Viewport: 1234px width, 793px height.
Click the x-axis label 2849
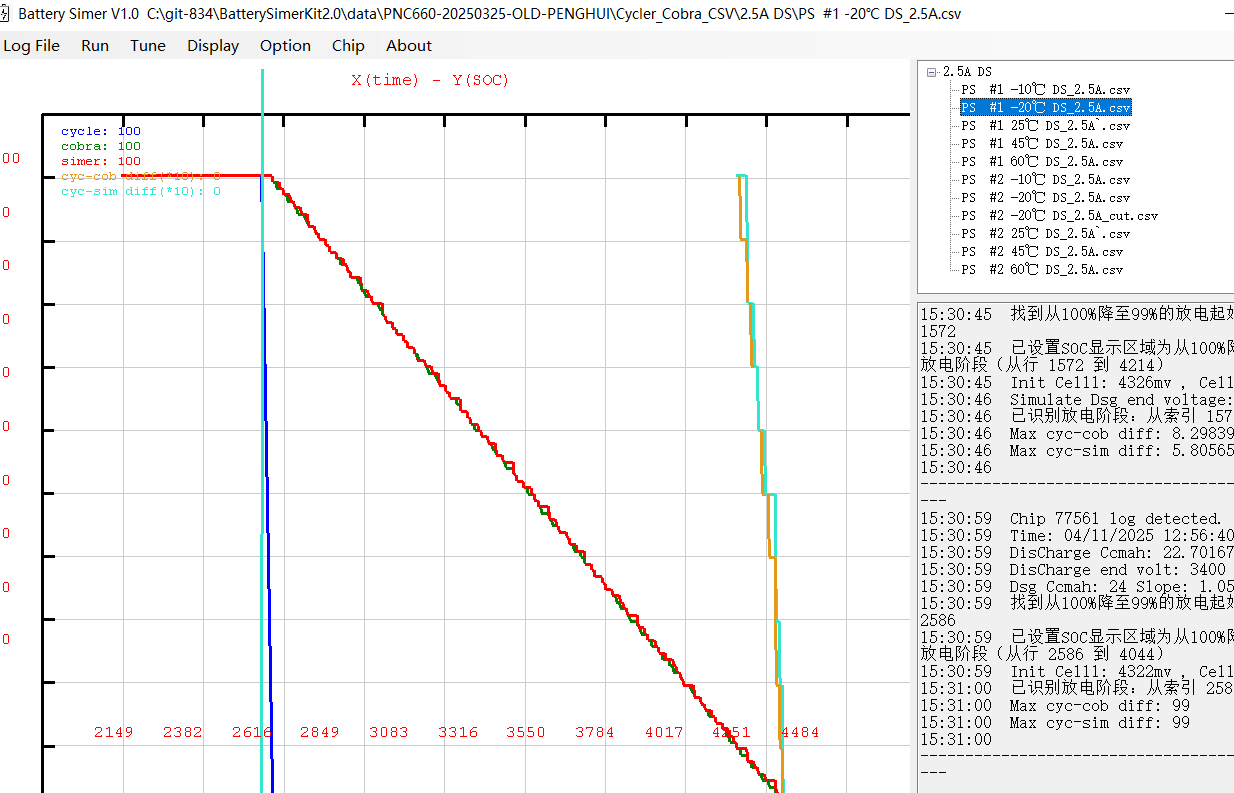point(320,732)
